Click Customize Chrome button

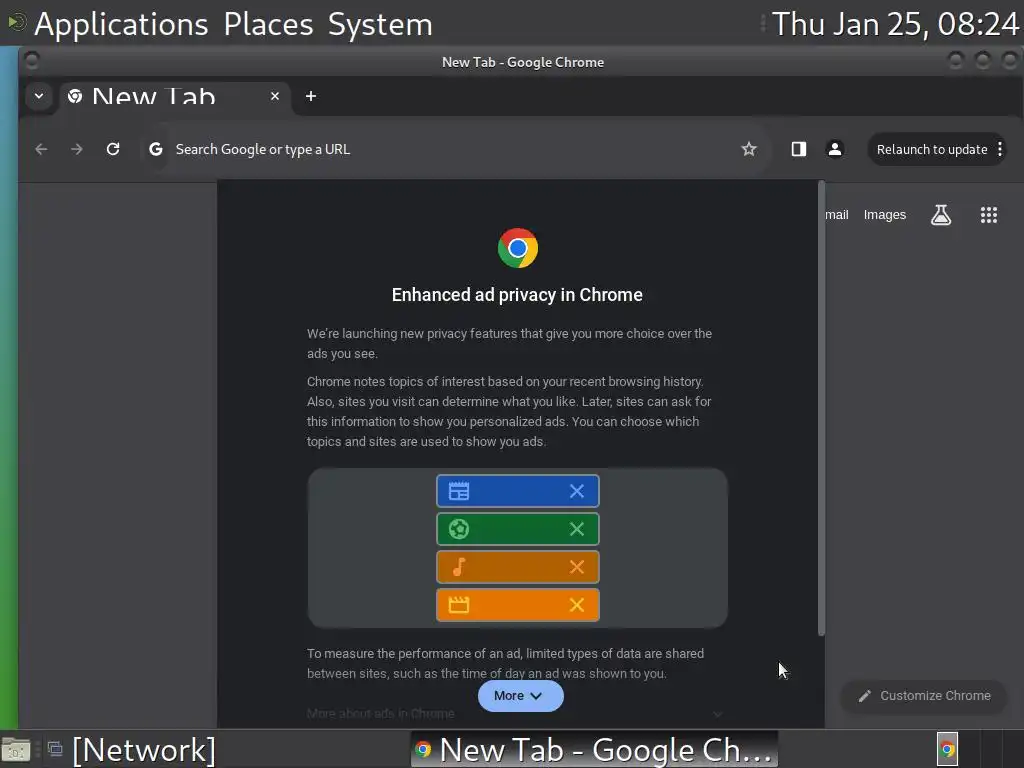click(x=924, y=696)
